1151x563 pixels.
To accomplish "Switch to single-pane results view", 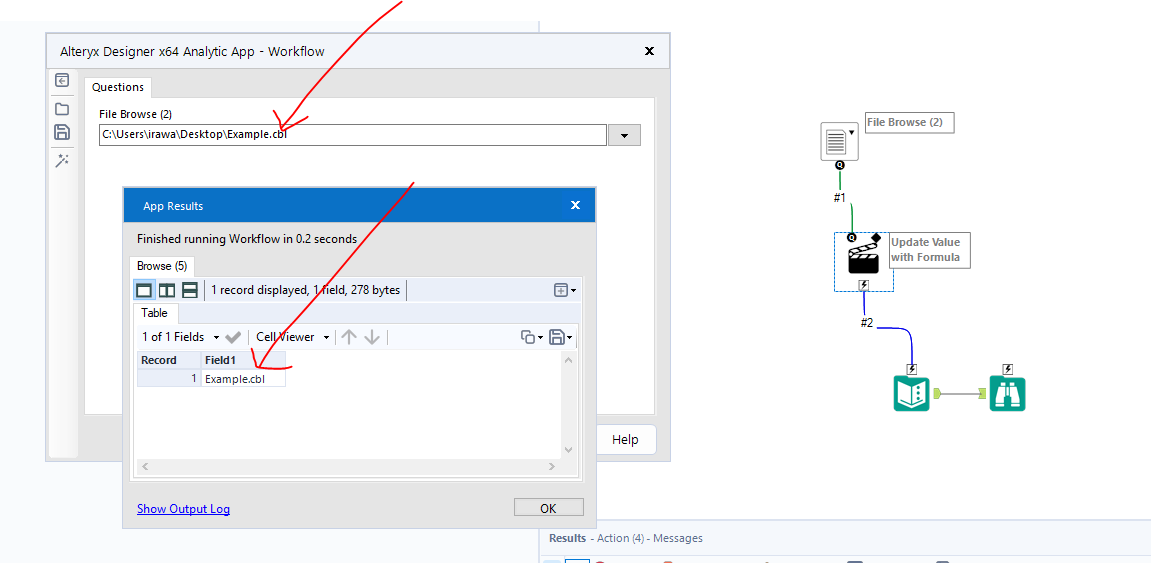I will coord(144,290).
